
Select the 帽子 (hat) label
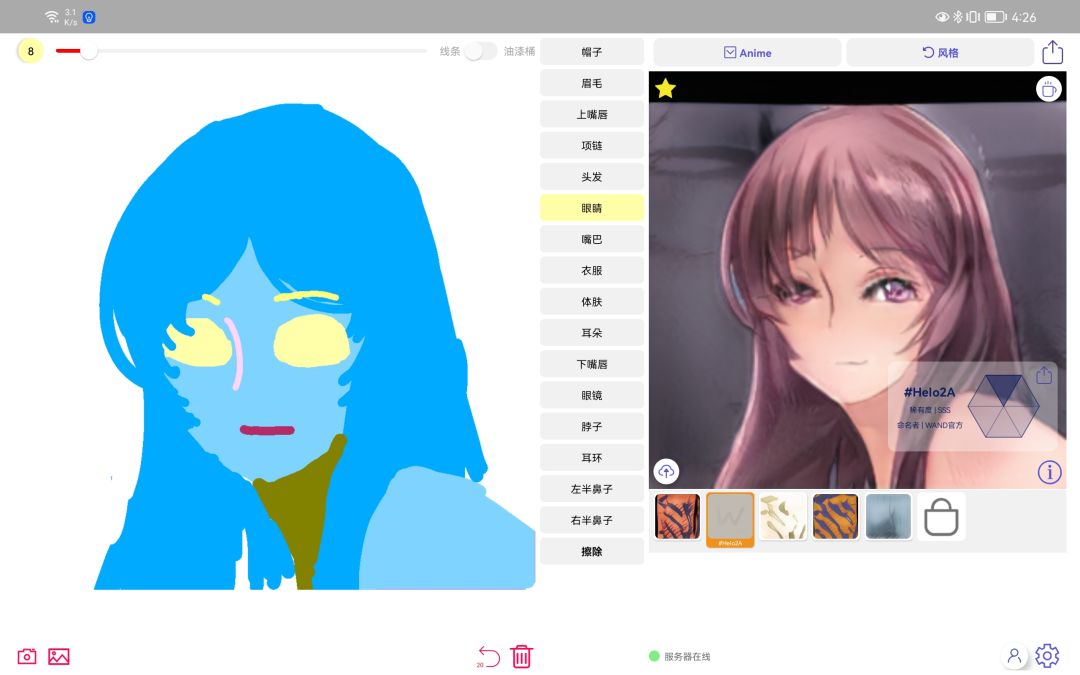(592, 52)
